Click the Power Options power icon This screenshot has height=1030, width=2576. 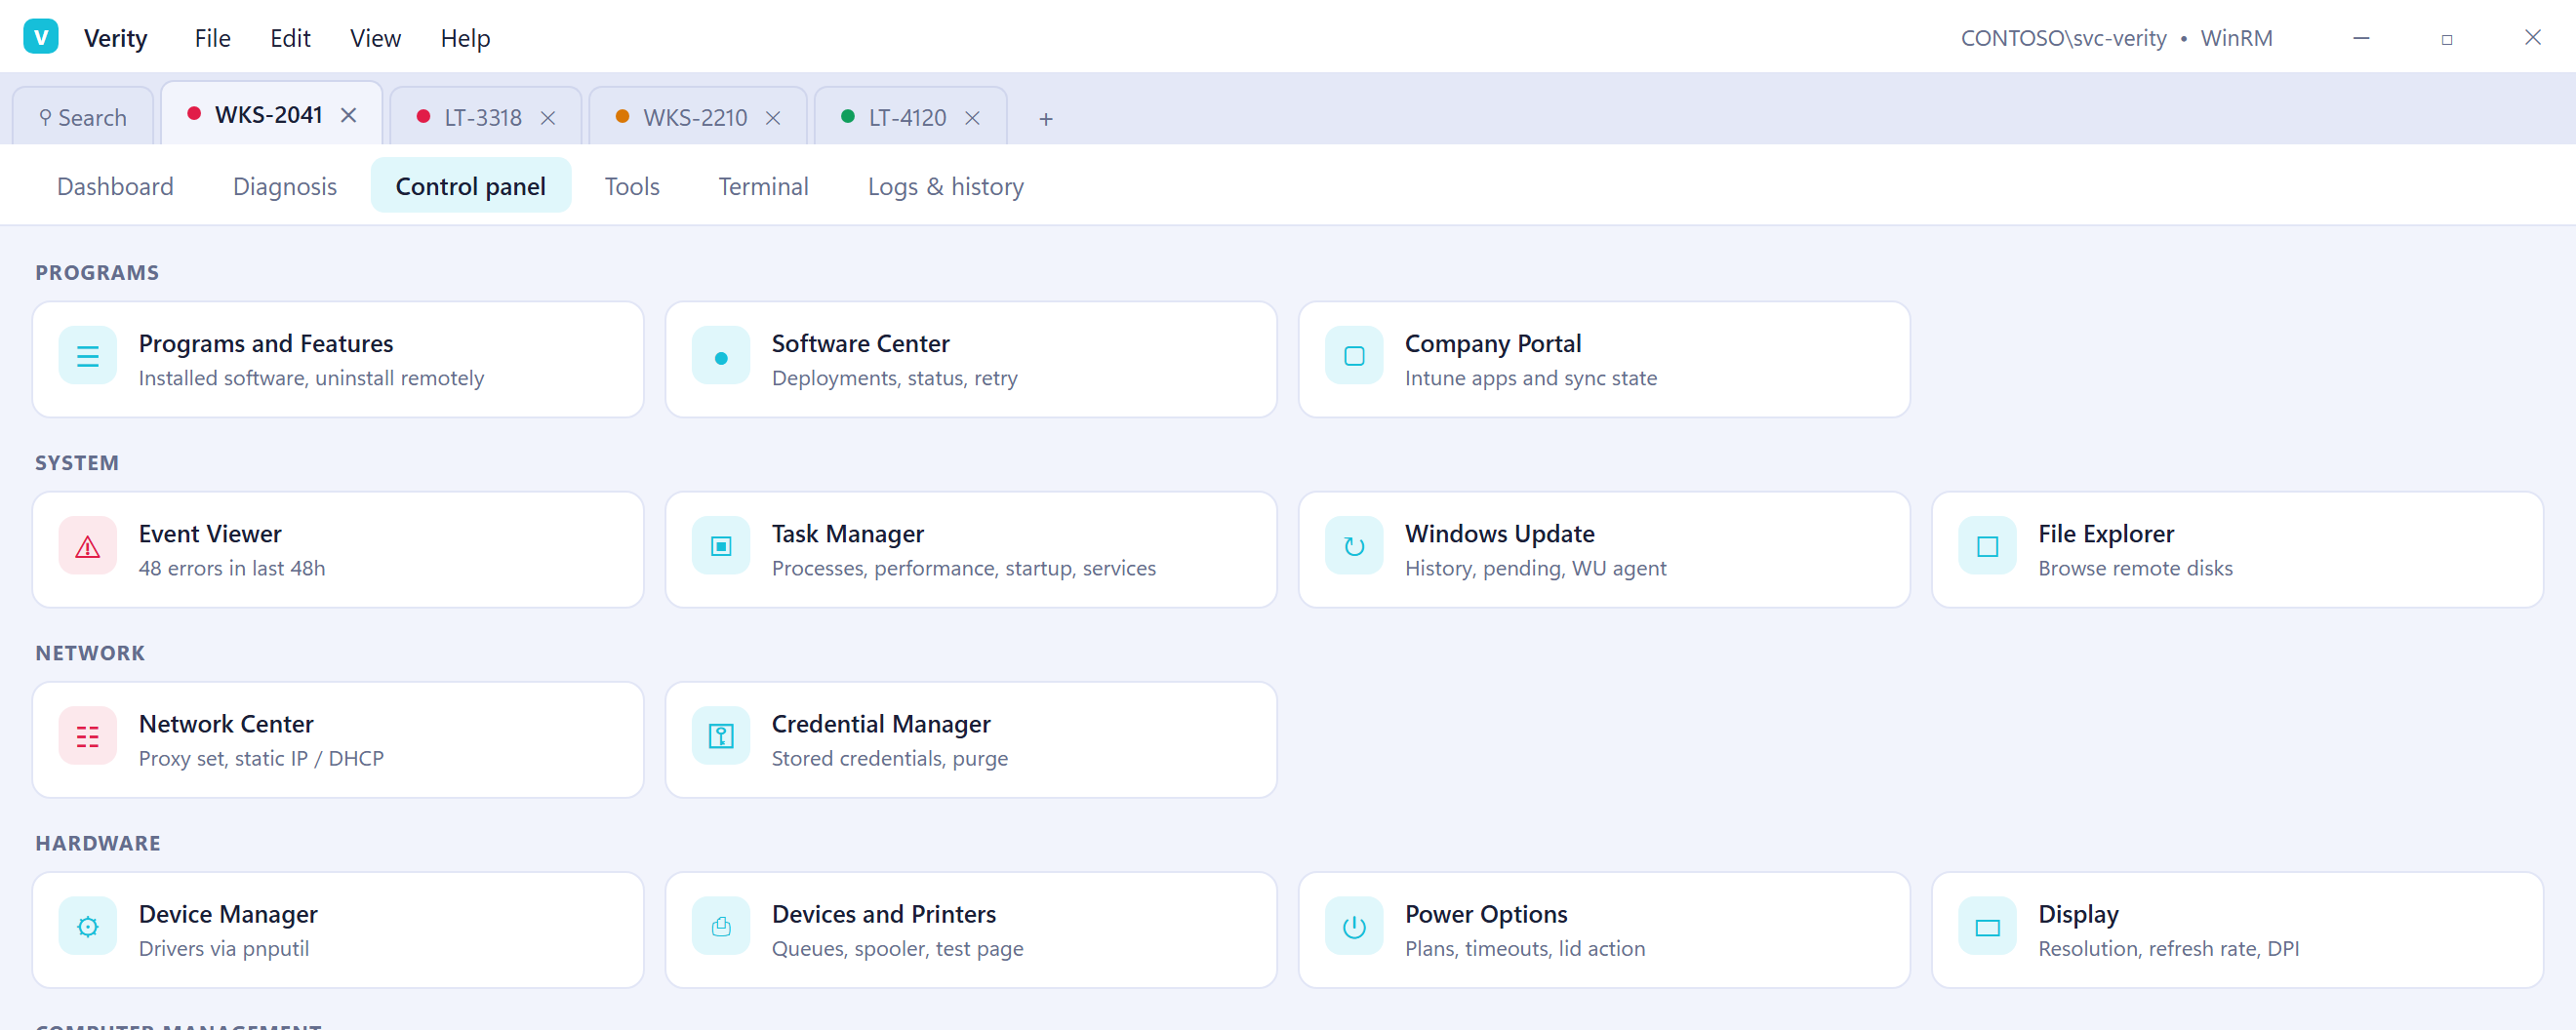1354,927
